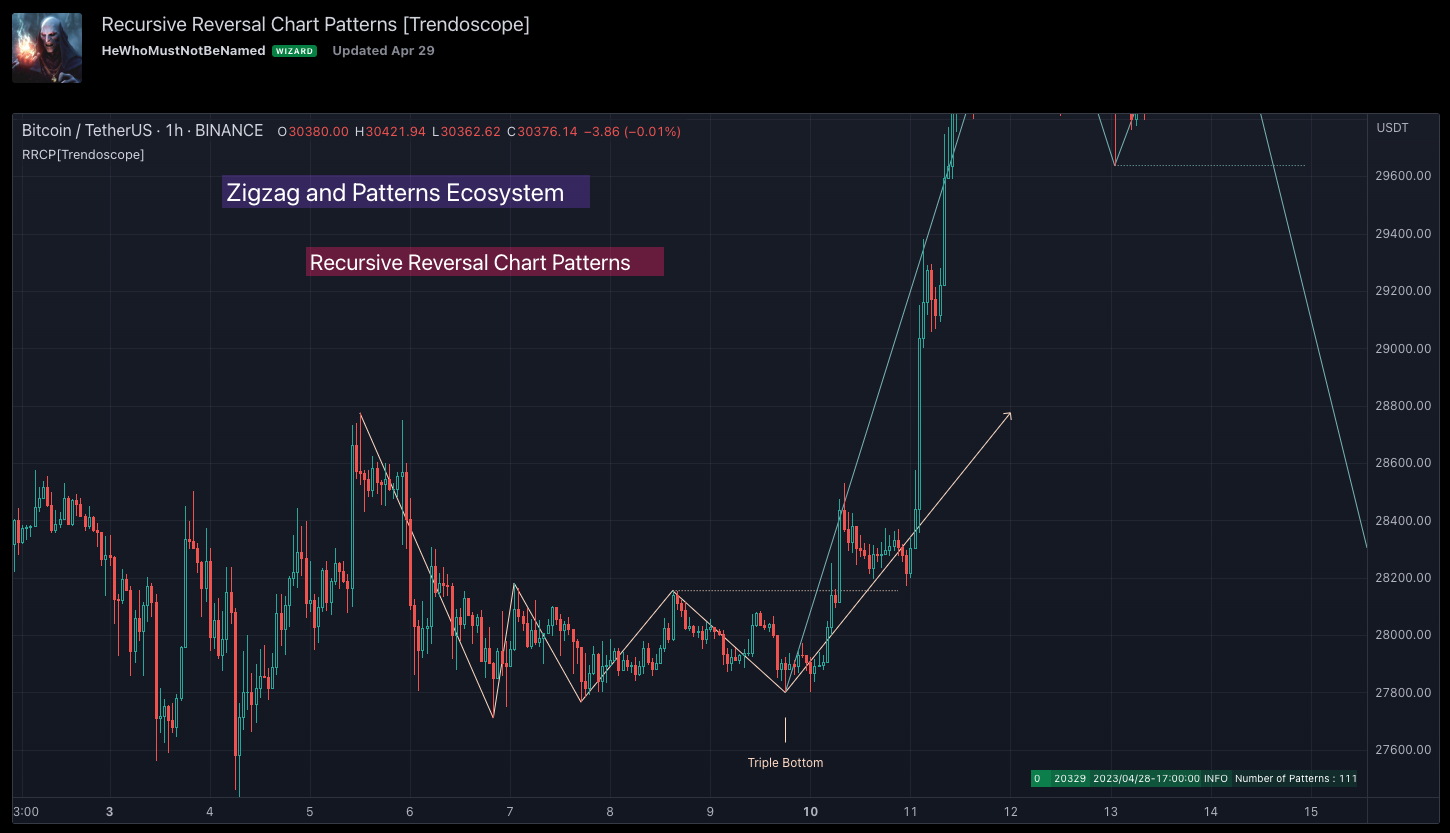Click the open price value O30380.00
This screenshot has height=833, width=1450.
point(313,131)
